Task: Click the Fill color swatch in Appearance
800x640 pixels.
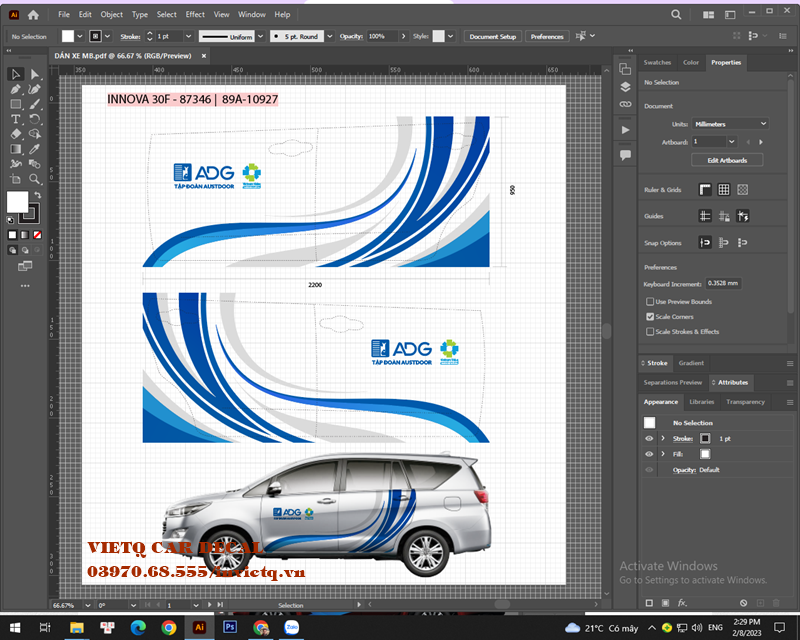Action: (x=705, y=454)
